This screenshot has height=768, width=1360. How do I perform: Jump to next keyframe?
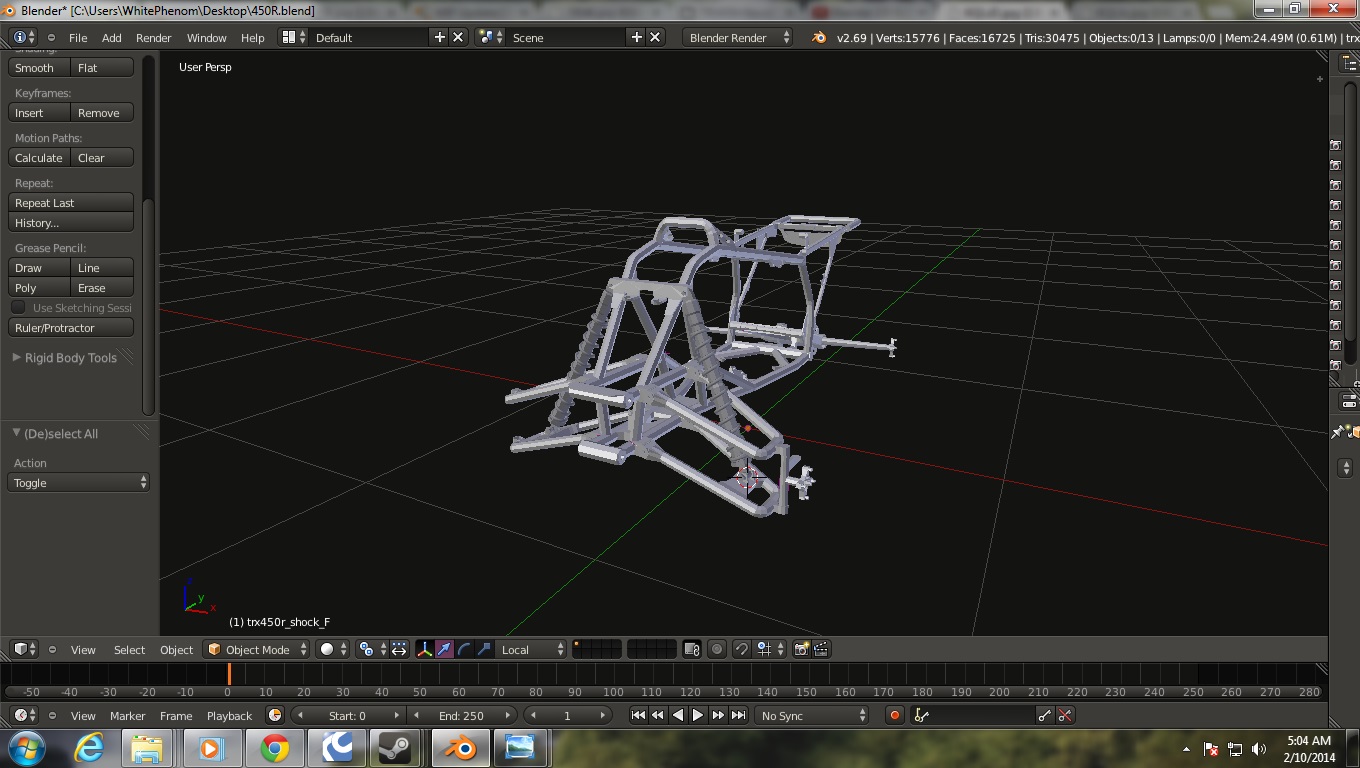pyautogui.click(x=718, y=715)
